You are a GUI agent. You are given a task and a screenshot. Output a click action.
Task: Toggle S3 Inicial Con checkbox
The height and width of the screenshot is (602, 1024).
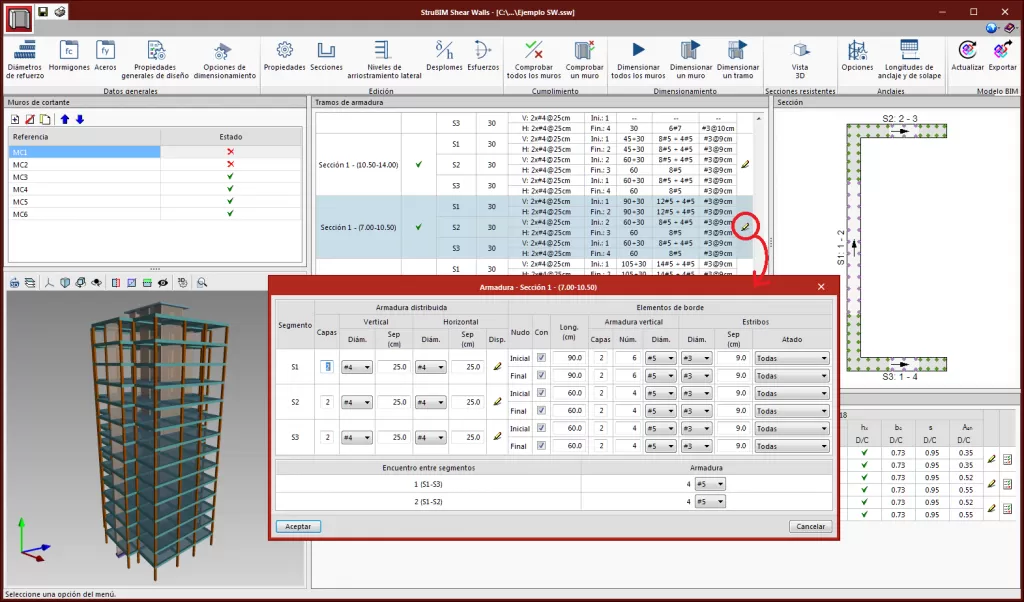(x=541, y=428)
